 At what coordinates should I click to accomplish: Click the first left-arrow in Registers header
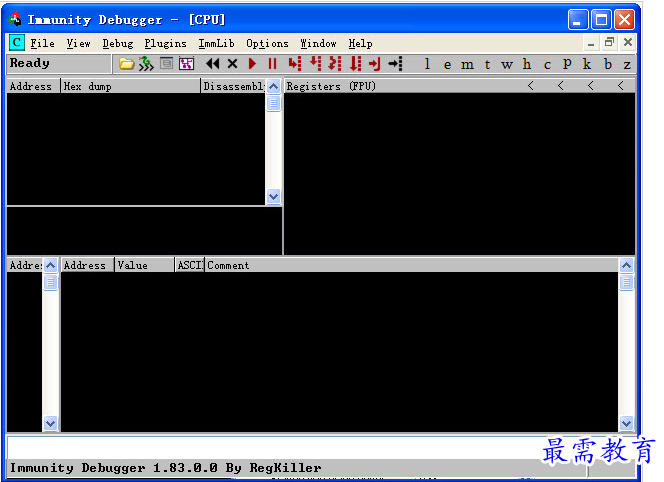(x=531, y=86)
